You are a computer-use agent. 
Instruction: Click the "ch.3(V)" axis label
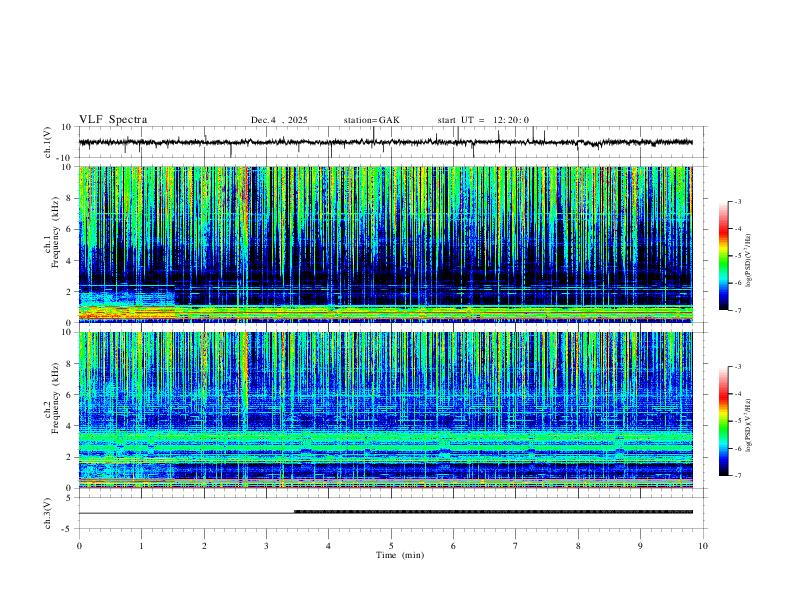(x=48, y=513)
